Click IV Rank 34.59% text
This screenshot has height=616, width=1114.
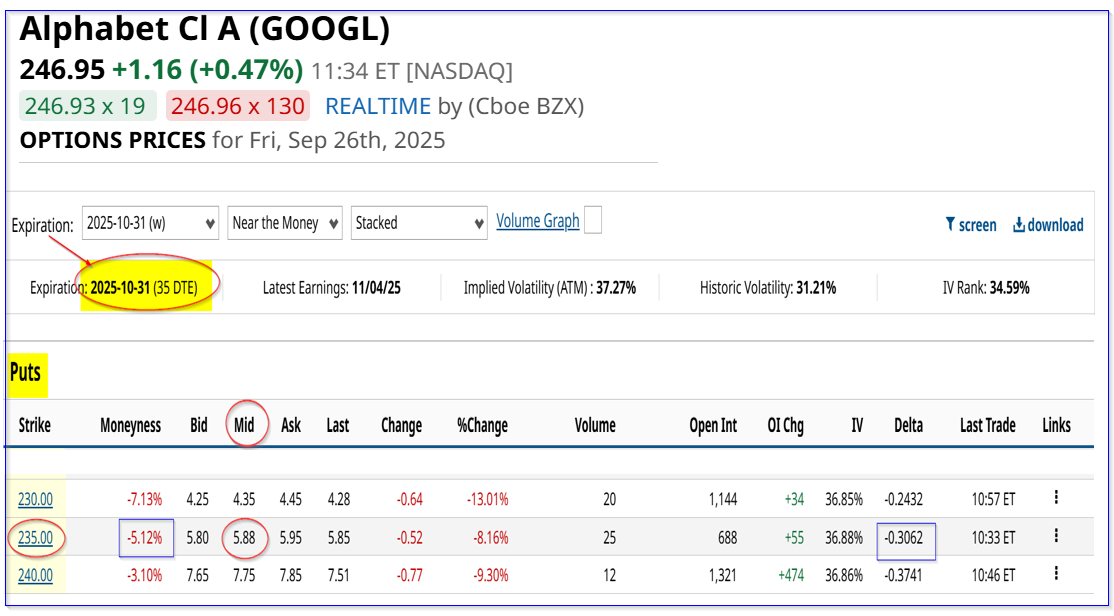click(x=986, y=288)
